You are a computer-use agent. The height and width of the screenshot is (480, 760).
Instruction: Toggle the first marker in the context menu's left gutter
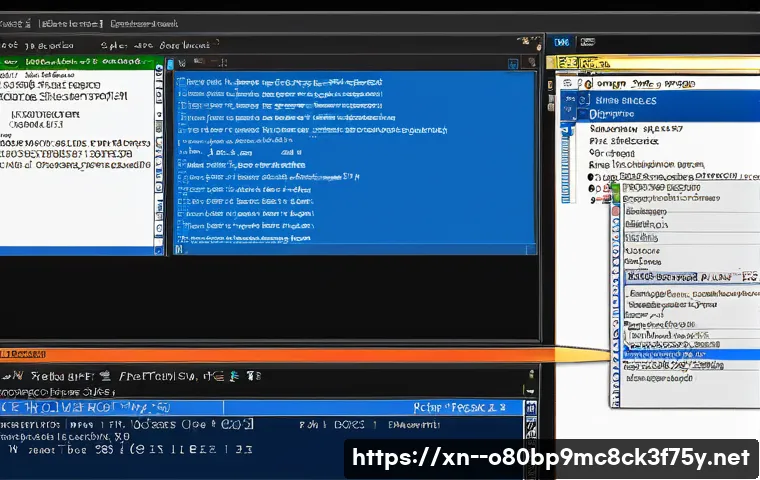pyautogui.click(x=617, y=211)
